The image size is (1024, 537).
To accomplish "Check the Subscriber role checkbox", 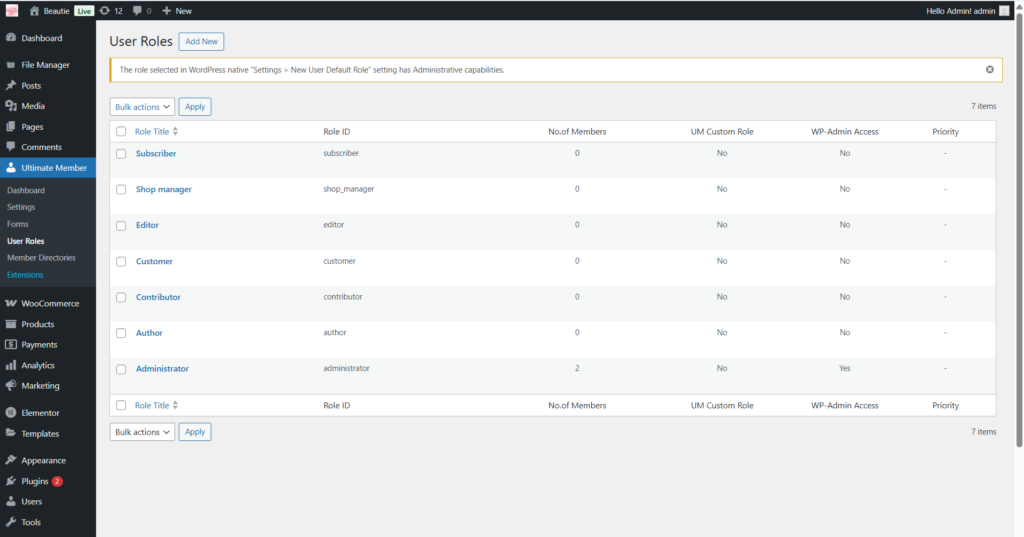I will click(121, 154).
